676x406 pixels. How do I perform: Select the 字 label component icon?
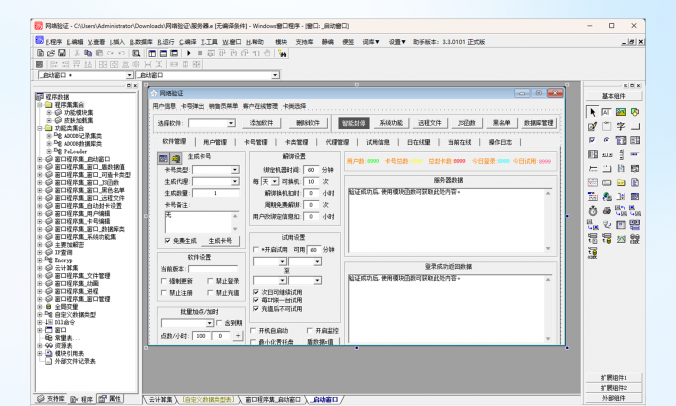pos(621,126)
